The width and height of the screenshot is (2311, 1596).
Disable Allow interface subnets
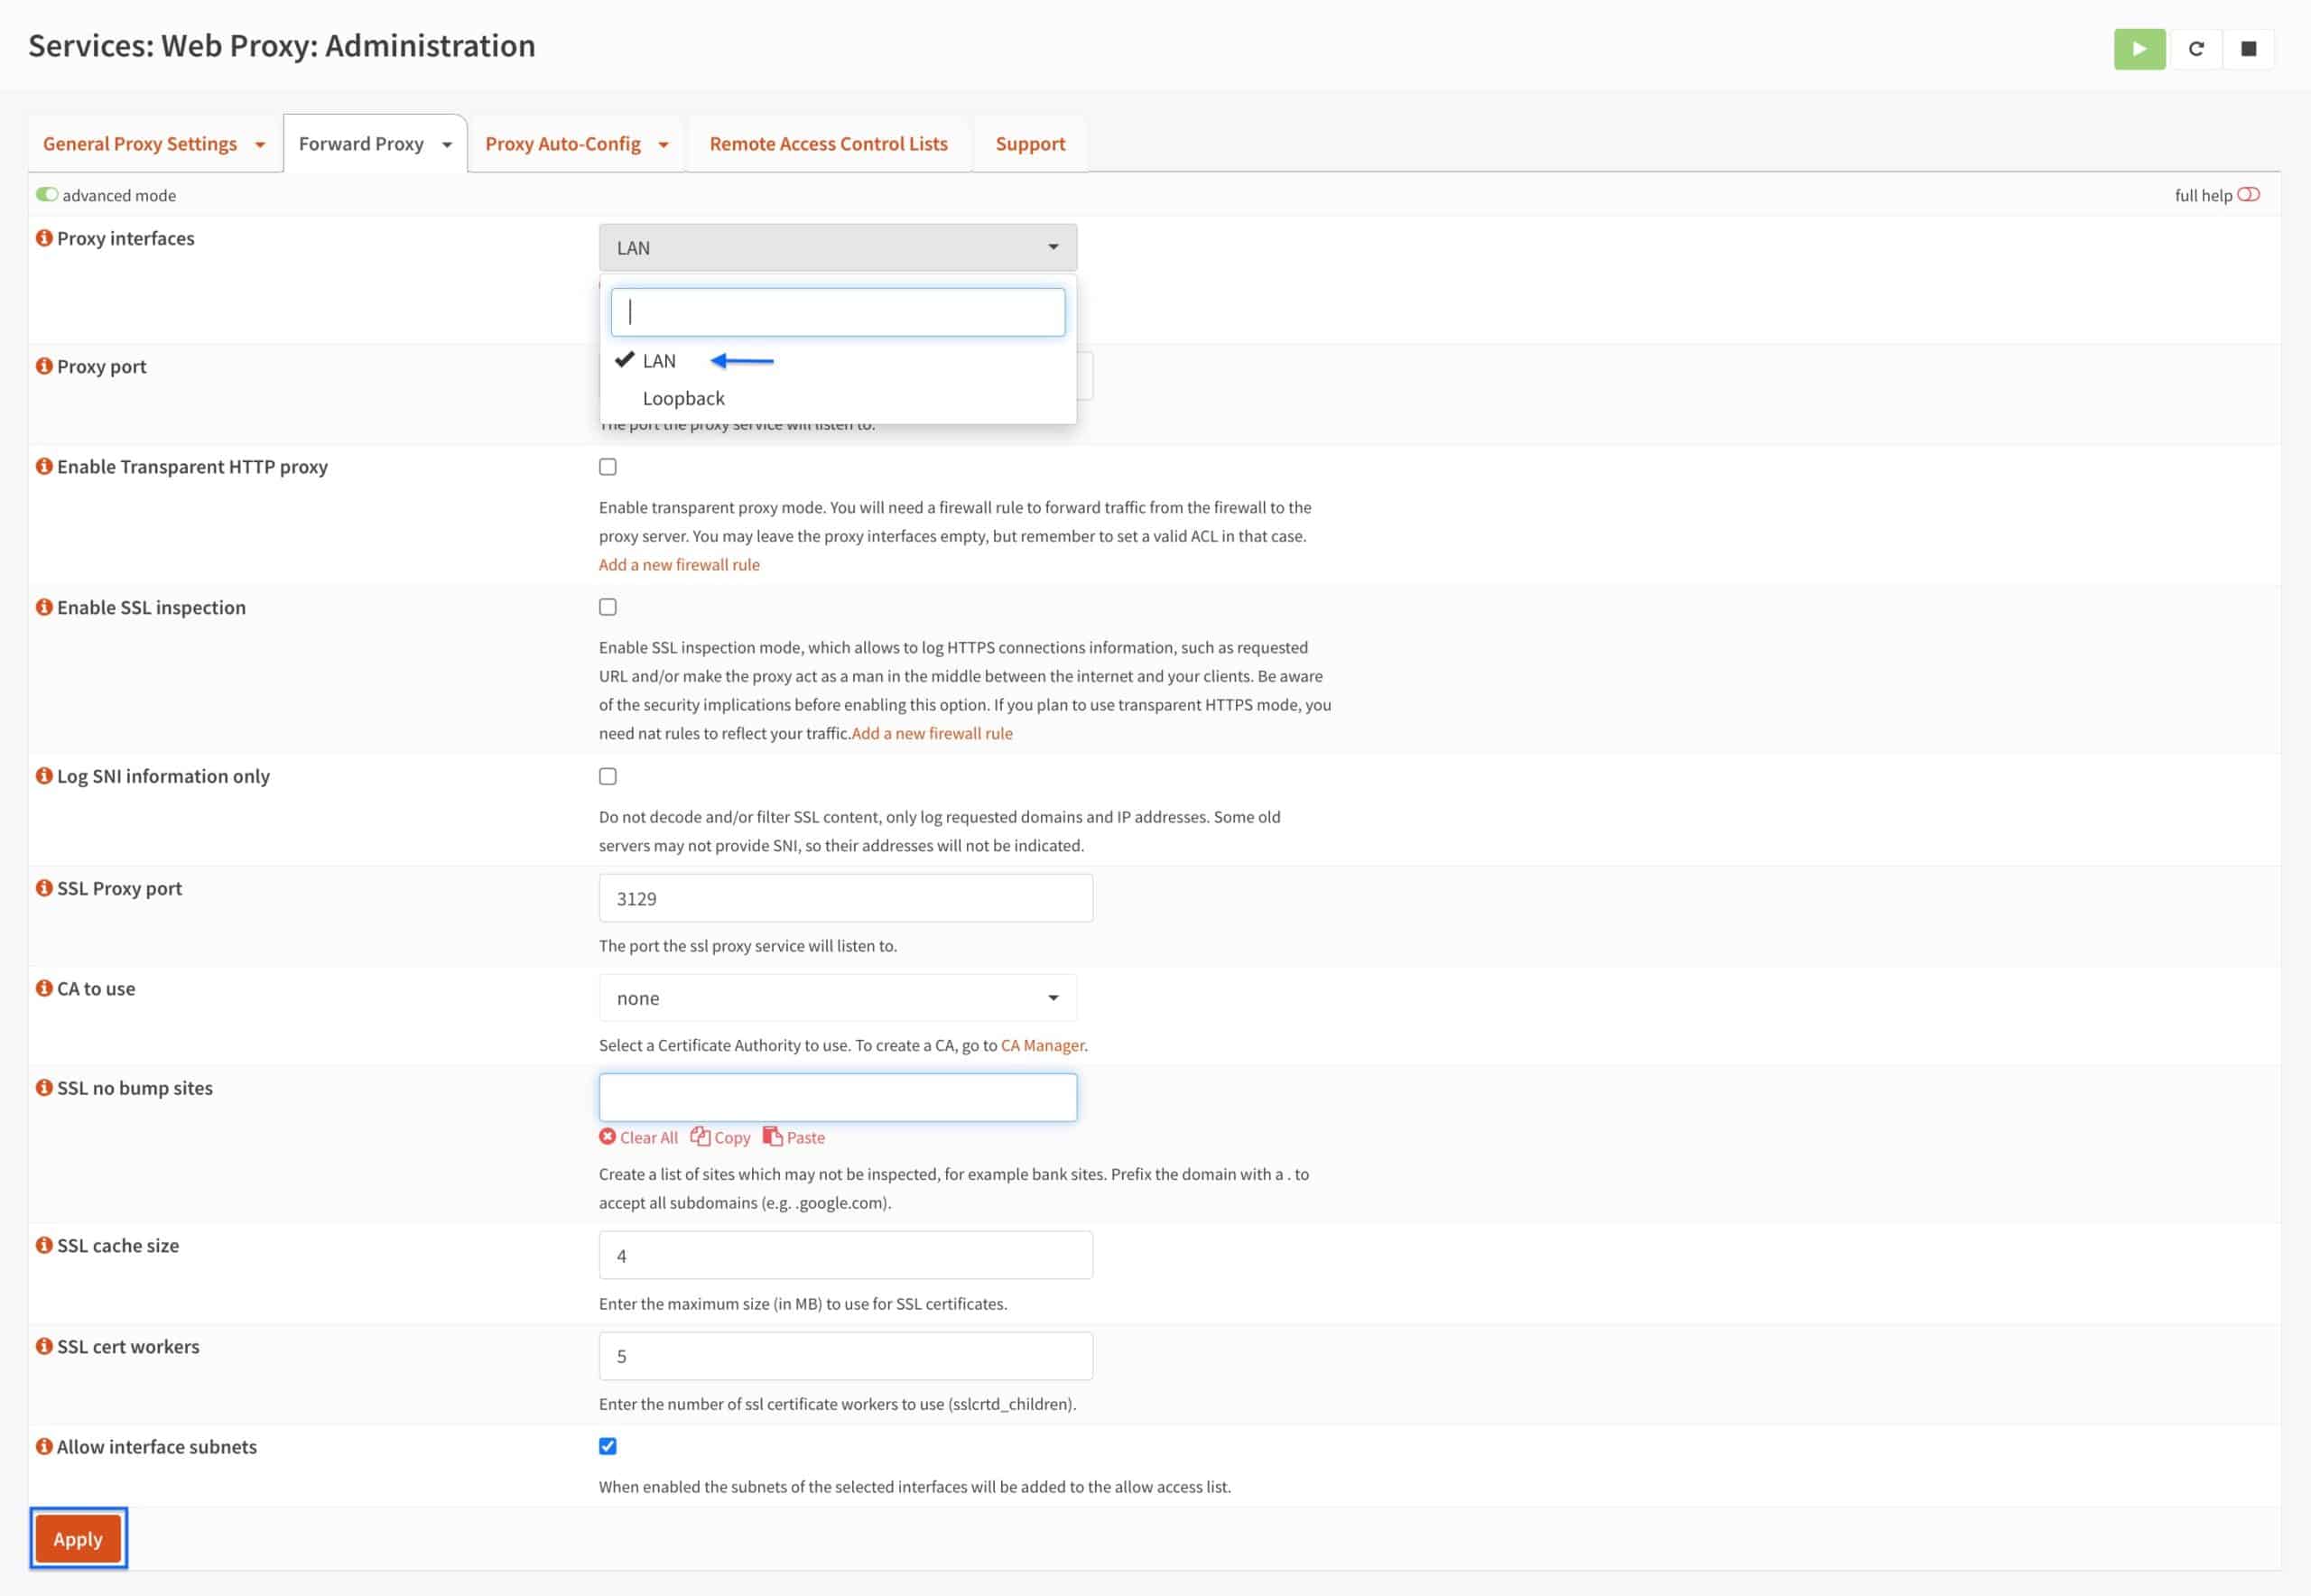608,1446
